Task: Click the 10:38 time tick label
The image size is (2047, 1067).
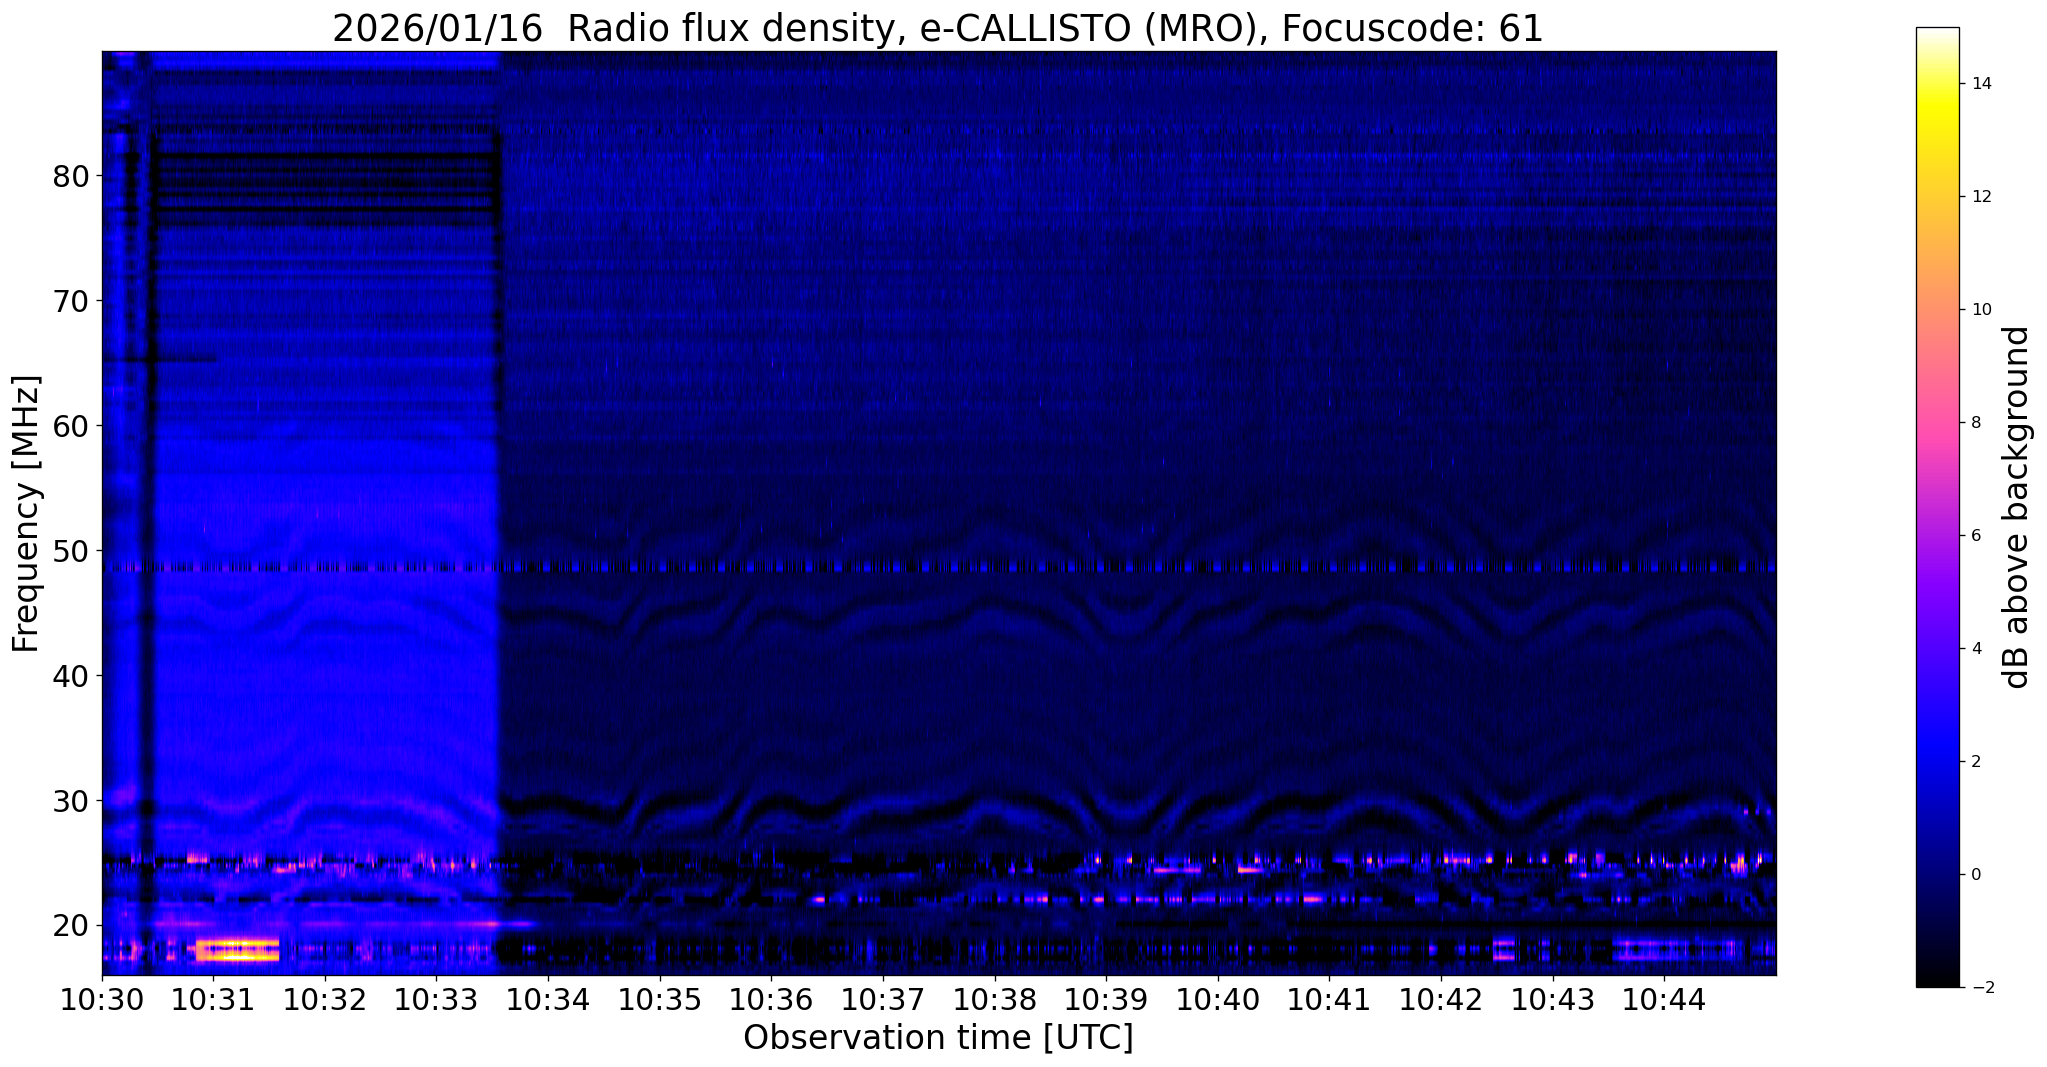Action: point(995,1000)
